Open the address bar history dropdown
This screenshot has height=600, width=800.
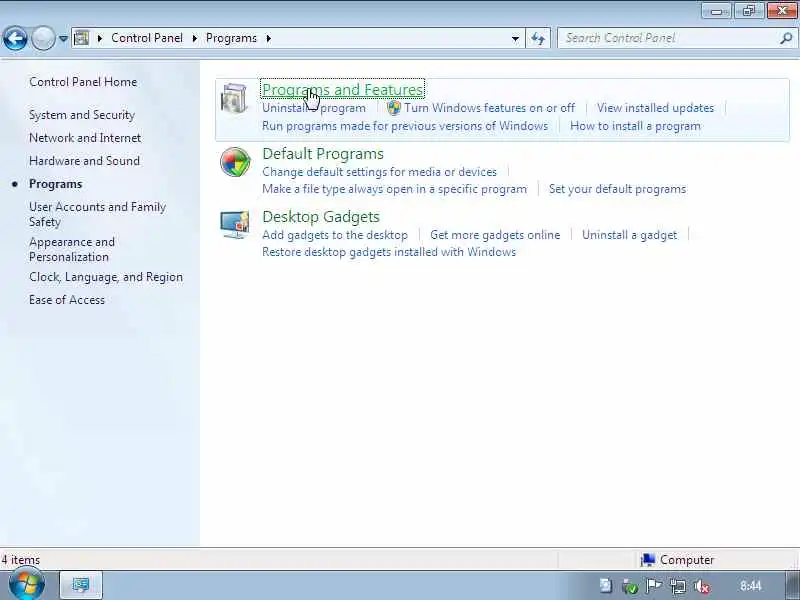pyautogui.click(x=515, y=38)
